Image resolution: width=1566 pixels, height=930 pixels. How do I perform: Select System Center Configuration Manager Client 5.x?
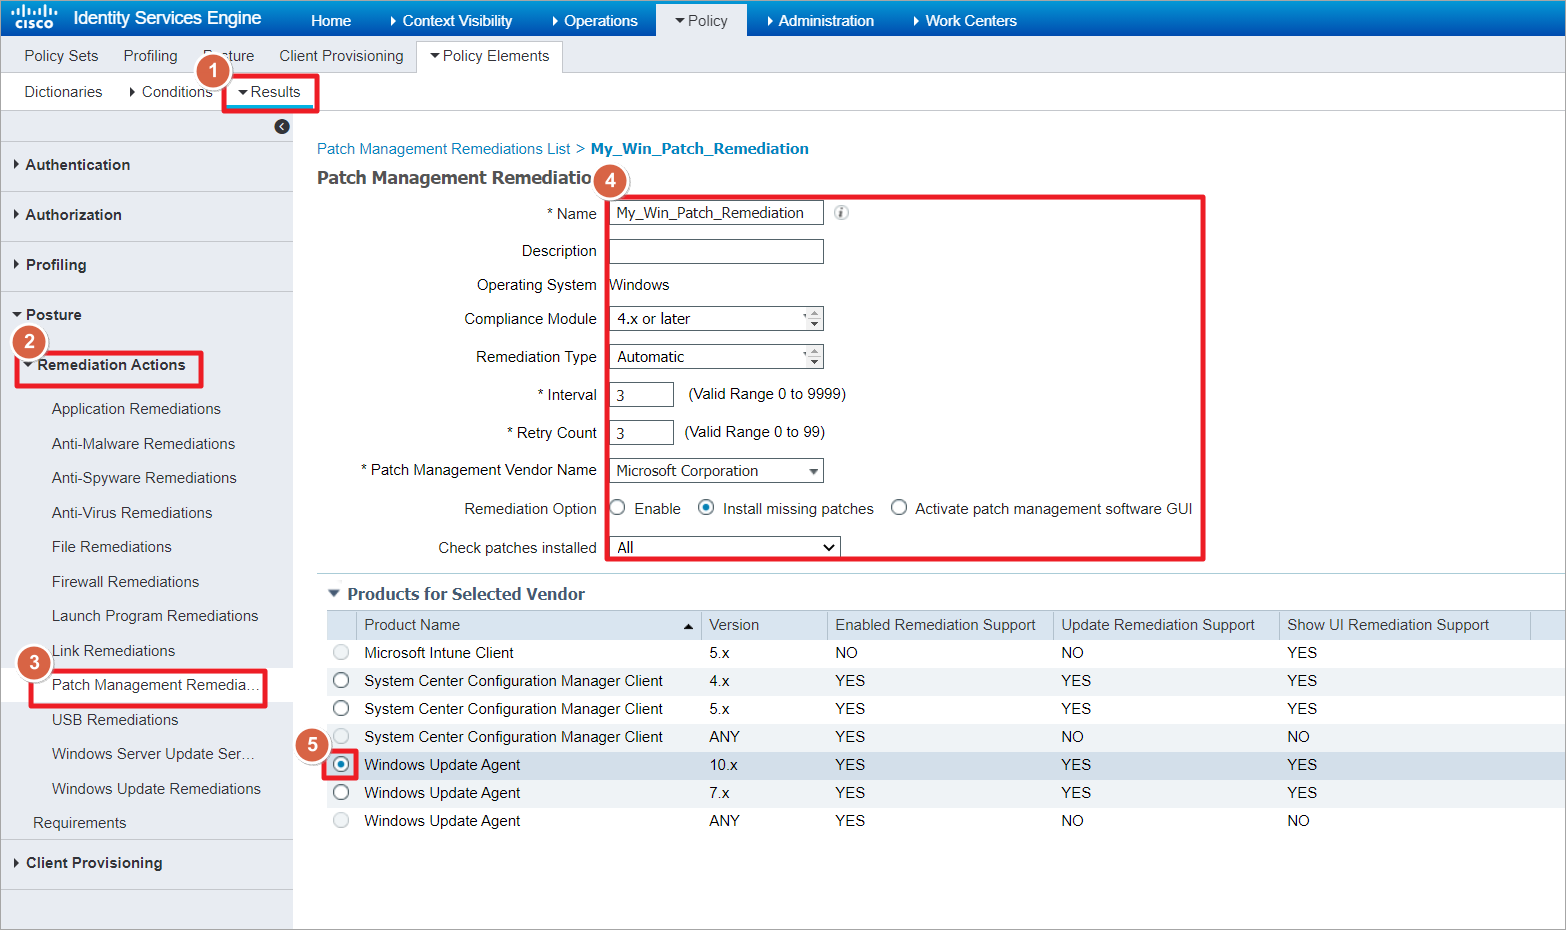pyautogui.click(x=341, y=708)
